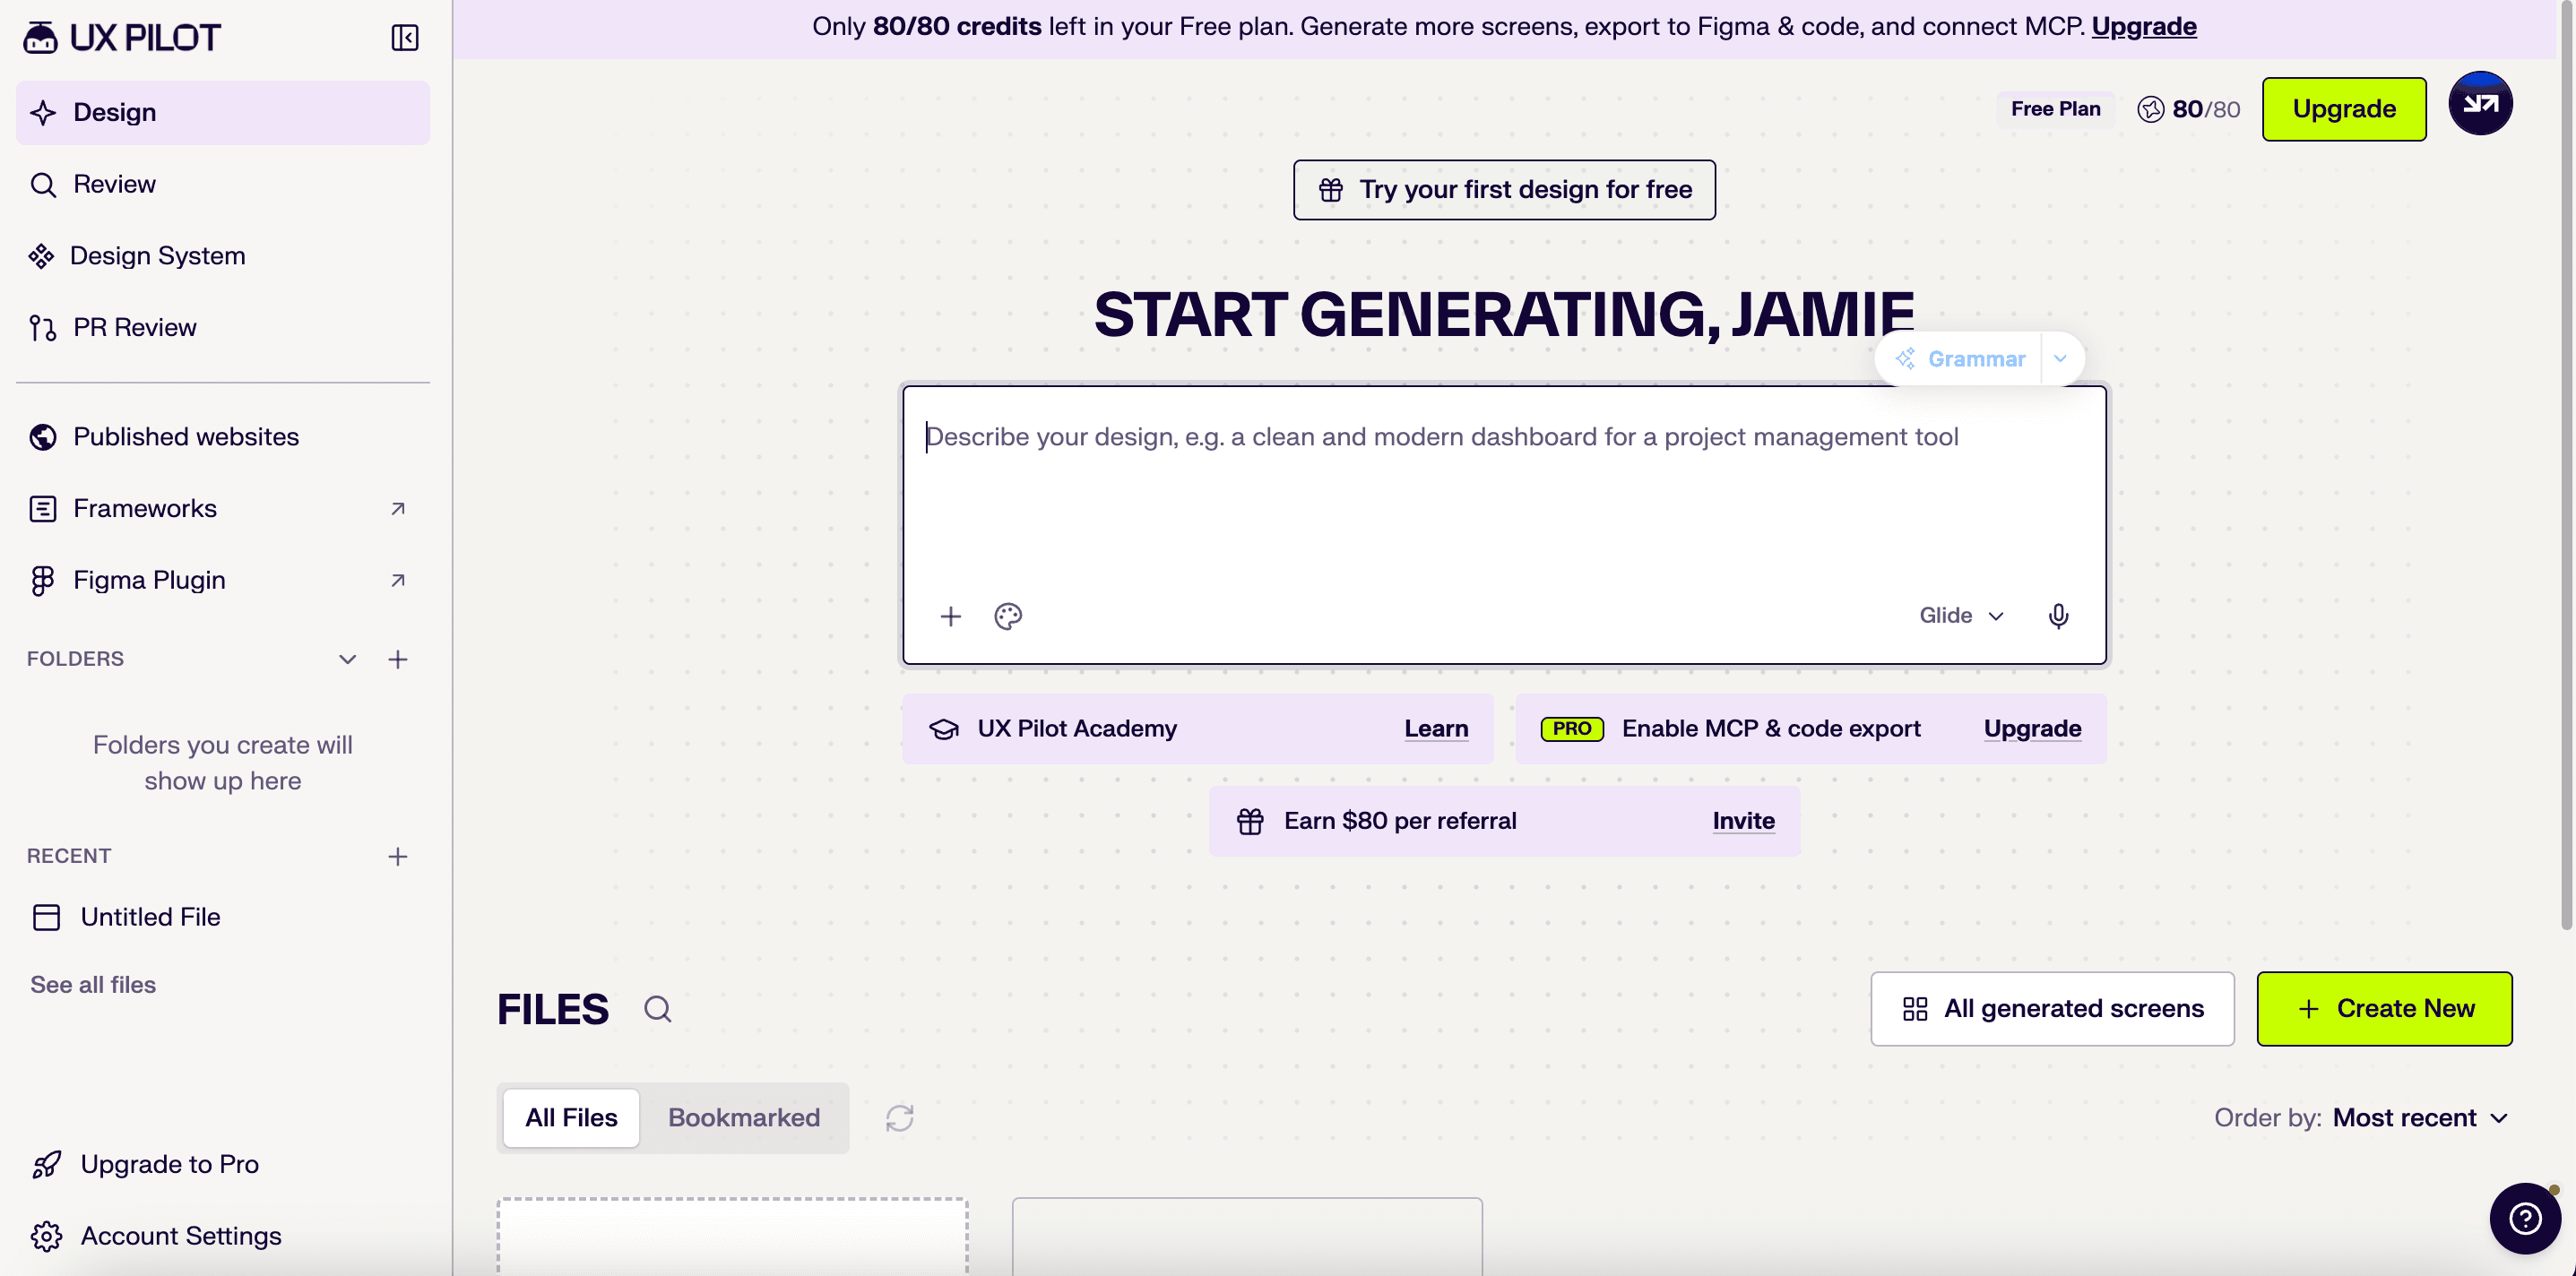Select the All Files tab

pos(571,1118)
